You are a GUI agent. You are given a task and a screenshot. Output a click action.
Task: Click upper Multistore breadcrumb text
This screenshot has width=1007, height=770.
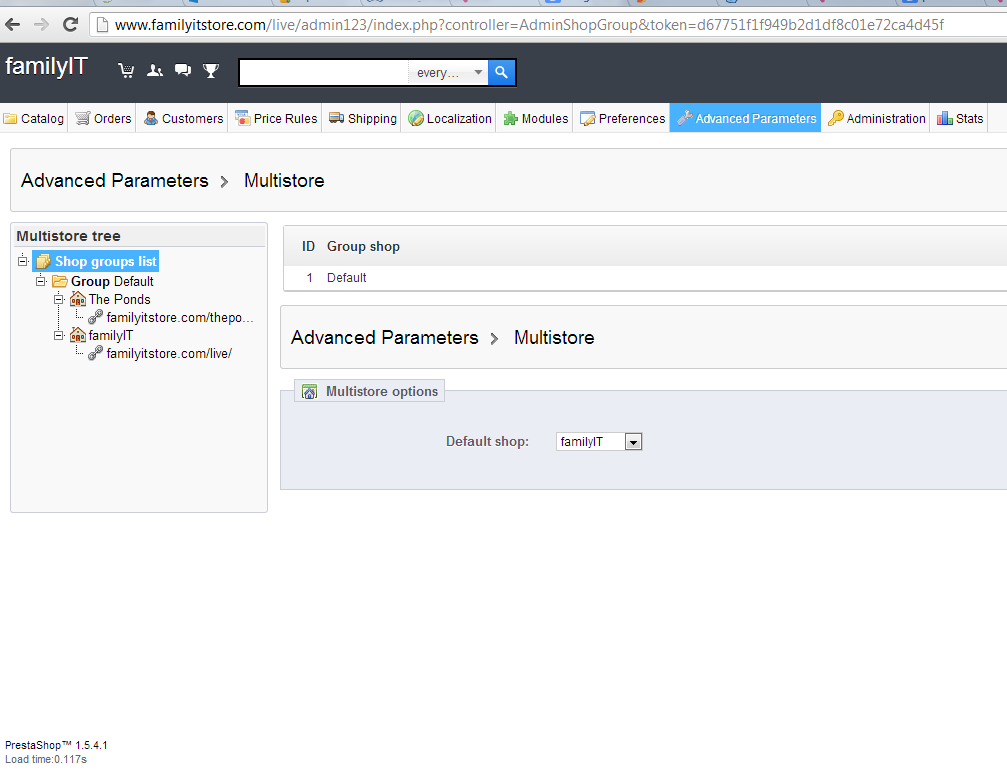(284, 180)
